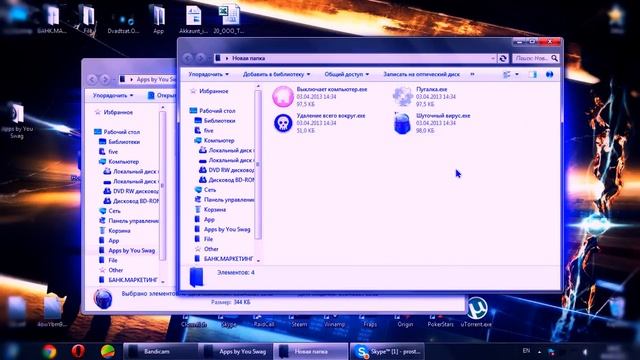Click the breadcrumb arrow before Новая папка

pyautogui.click(x=227, y=58)
